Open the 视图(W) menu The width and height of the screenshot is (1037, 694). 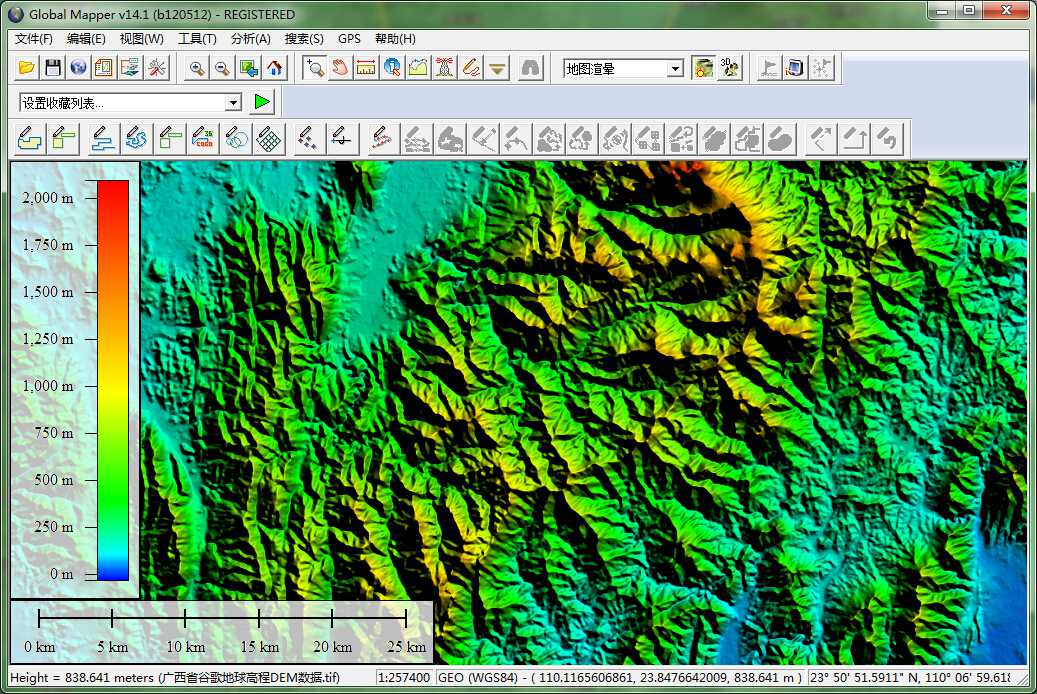(x=142, y=39)
